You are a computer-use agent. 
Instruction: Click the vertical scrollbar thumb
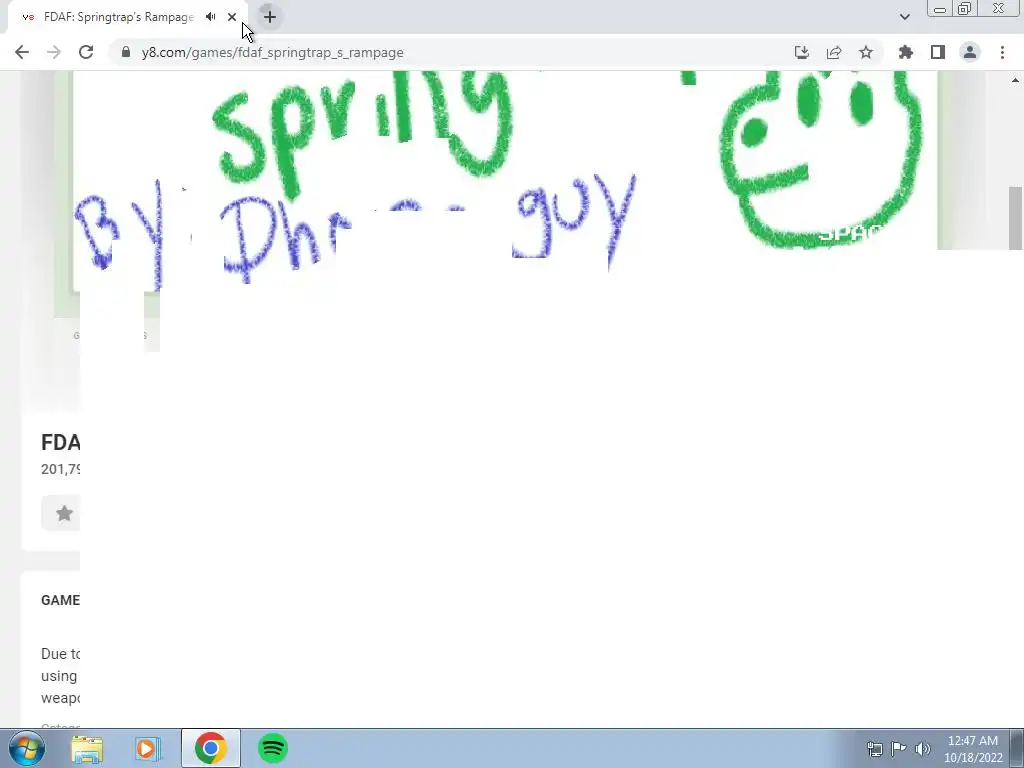(1016, 218)
